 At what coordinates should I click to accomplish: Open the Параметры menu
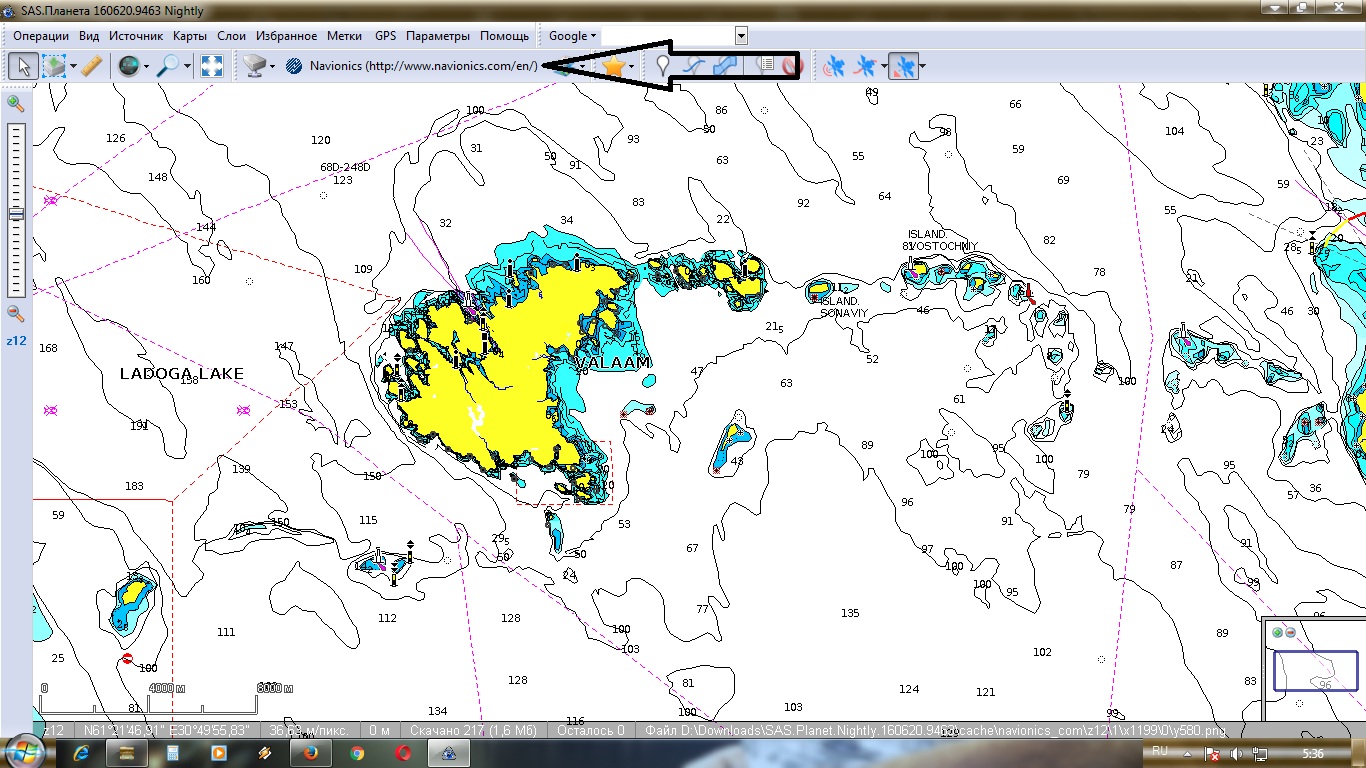pyautogui.click(x=437, y=36)
